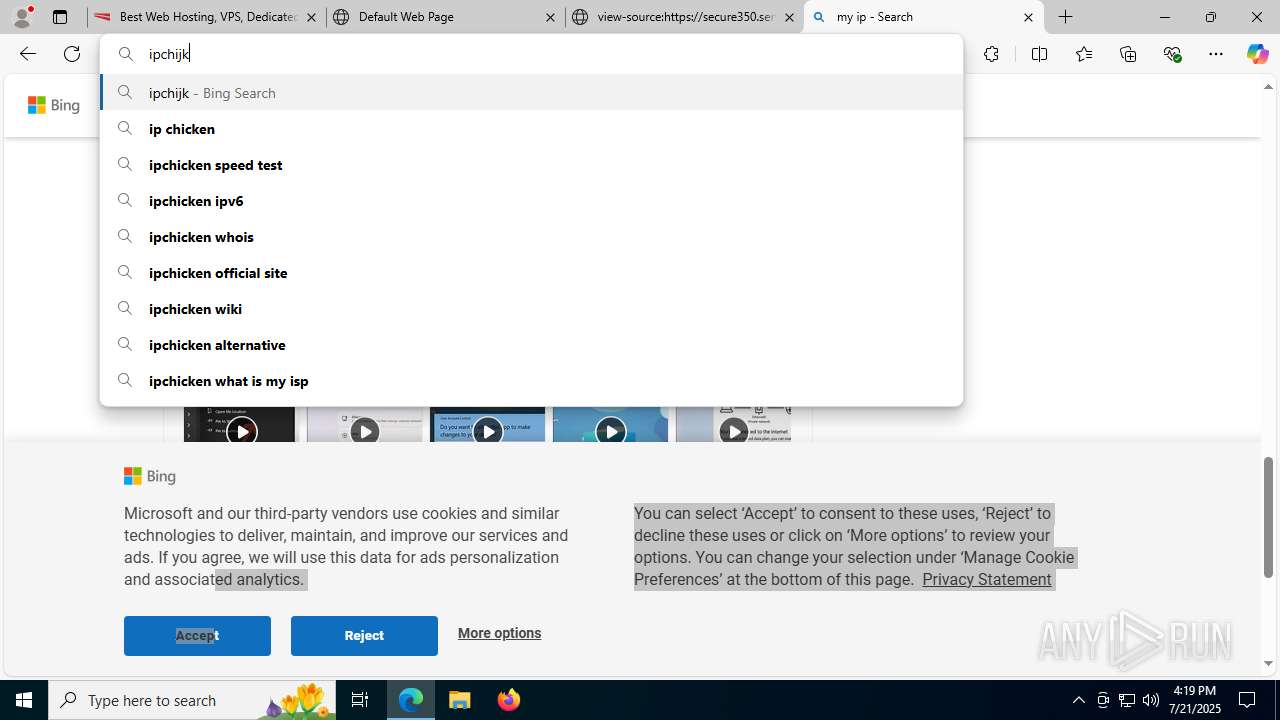Play the first video thumbnail

click(x=241, y=432)
